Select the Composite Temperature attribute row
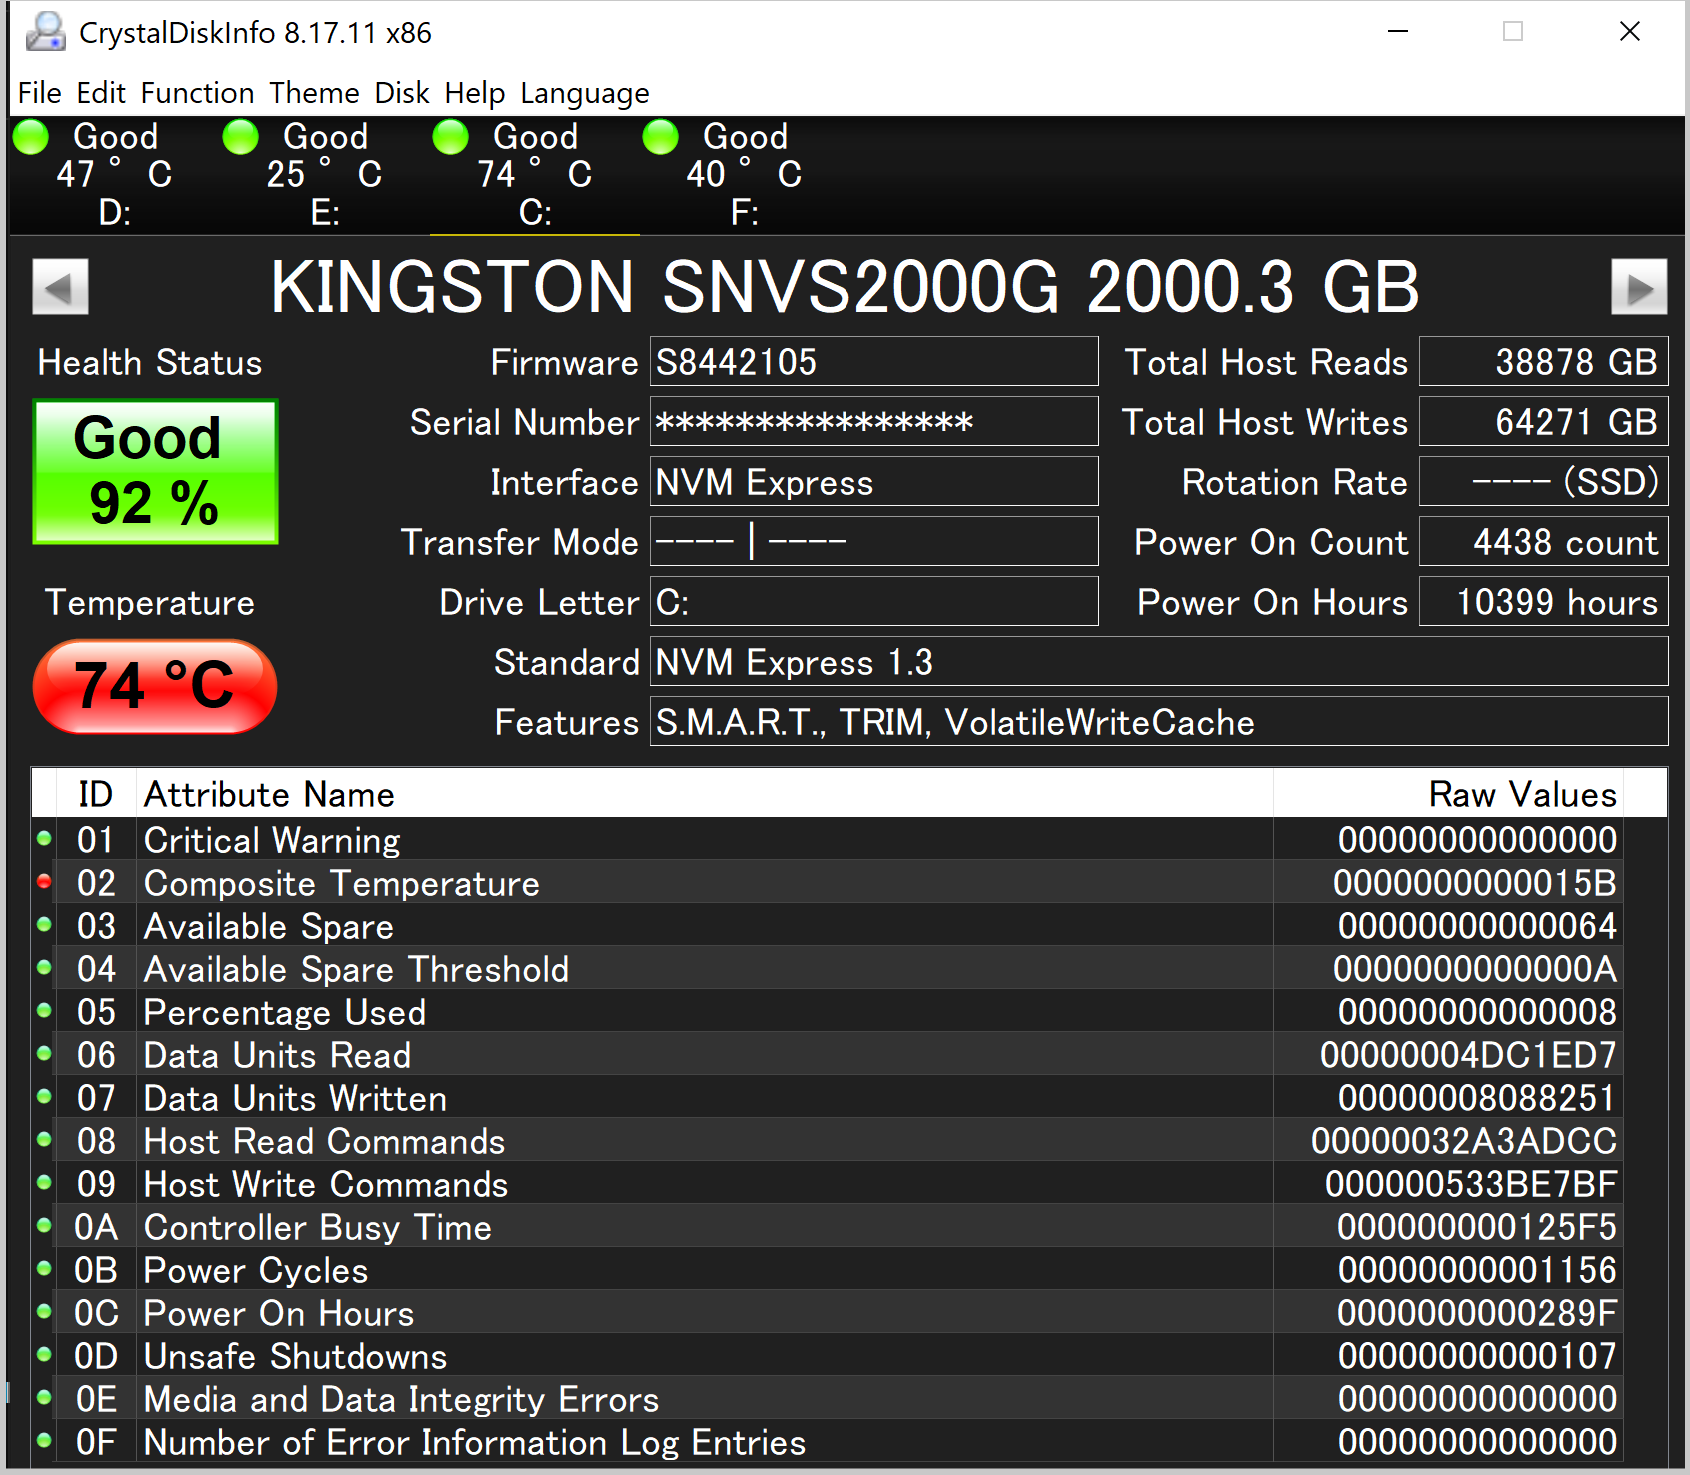This screenshot has width=1690, height=1475. (828, 883)
